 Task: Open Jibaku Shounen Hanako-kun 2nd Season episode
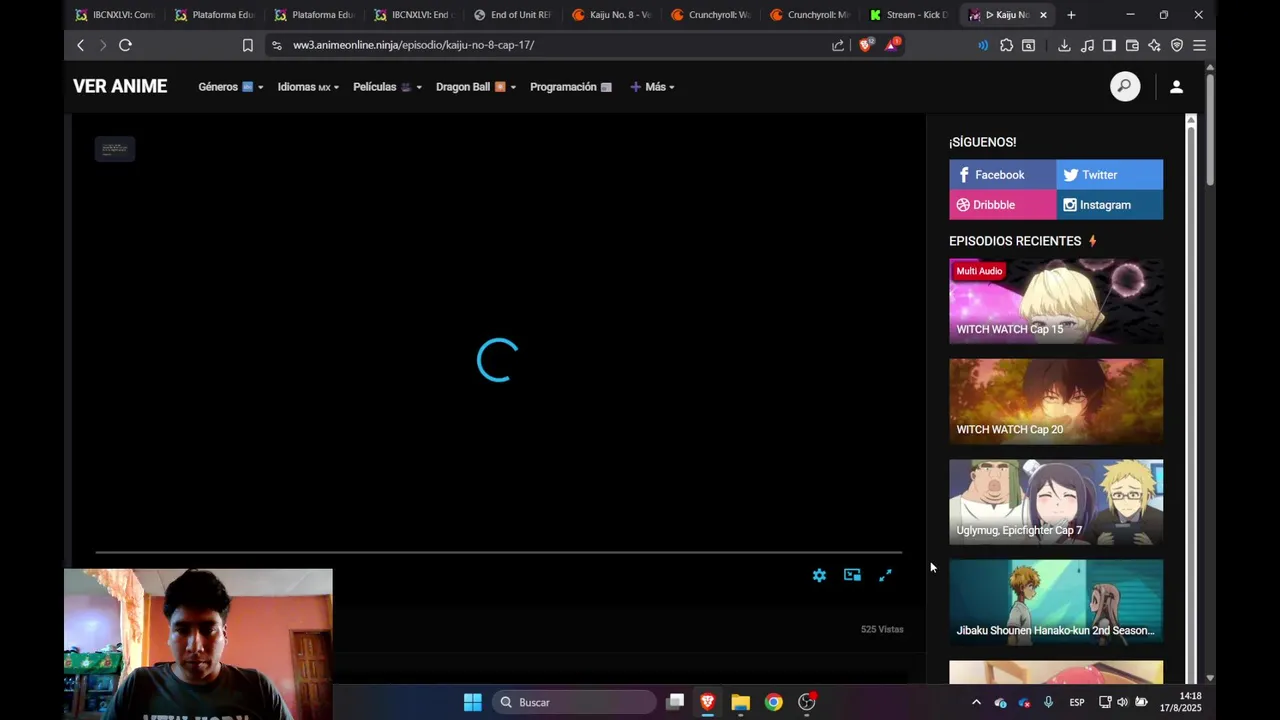[1056, 602]
